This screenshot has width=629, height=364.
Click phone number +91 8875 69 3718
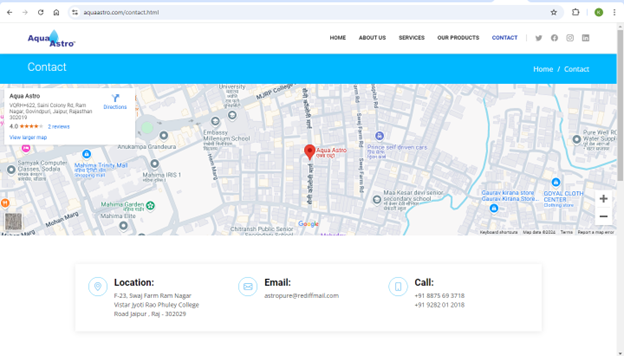pyautogui.click(x=439, y=296)
